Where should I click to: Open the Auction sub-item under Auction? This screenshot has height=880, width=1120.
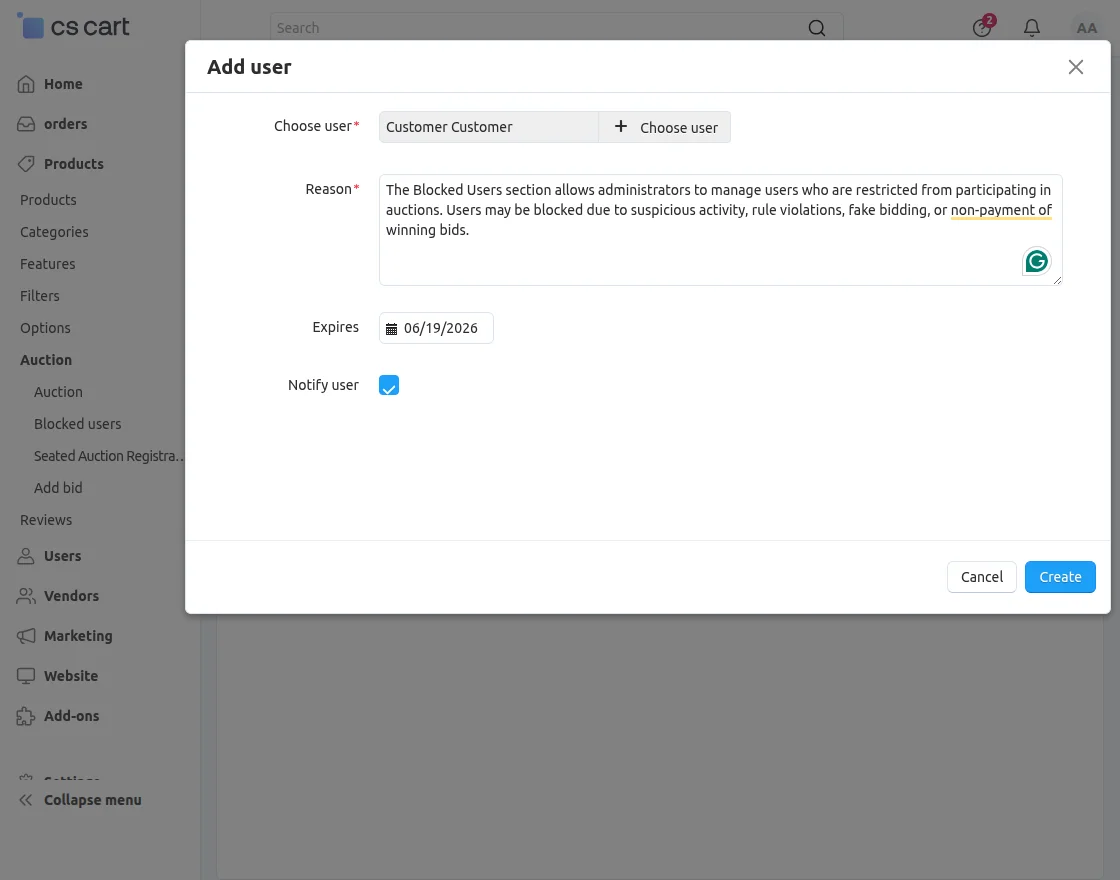pyautogui.click(x=58, y=391)
